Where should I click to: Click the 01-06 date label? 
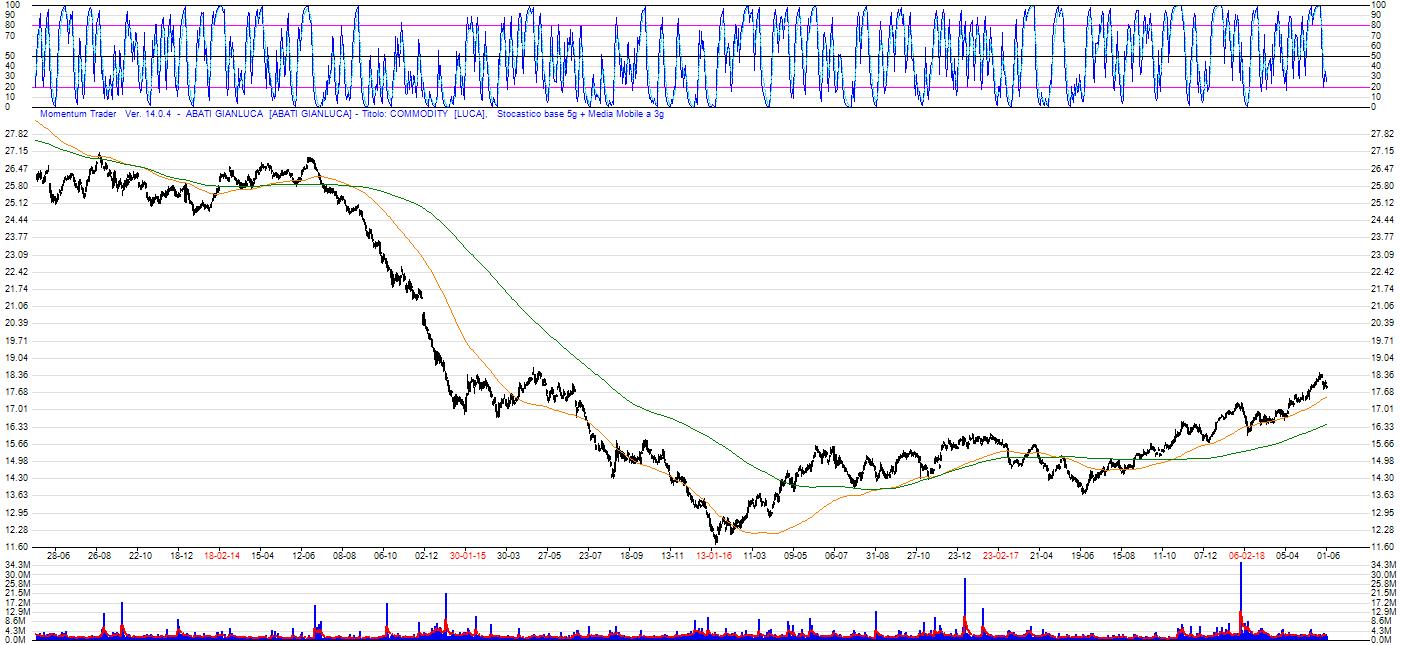click(1329, 554)
